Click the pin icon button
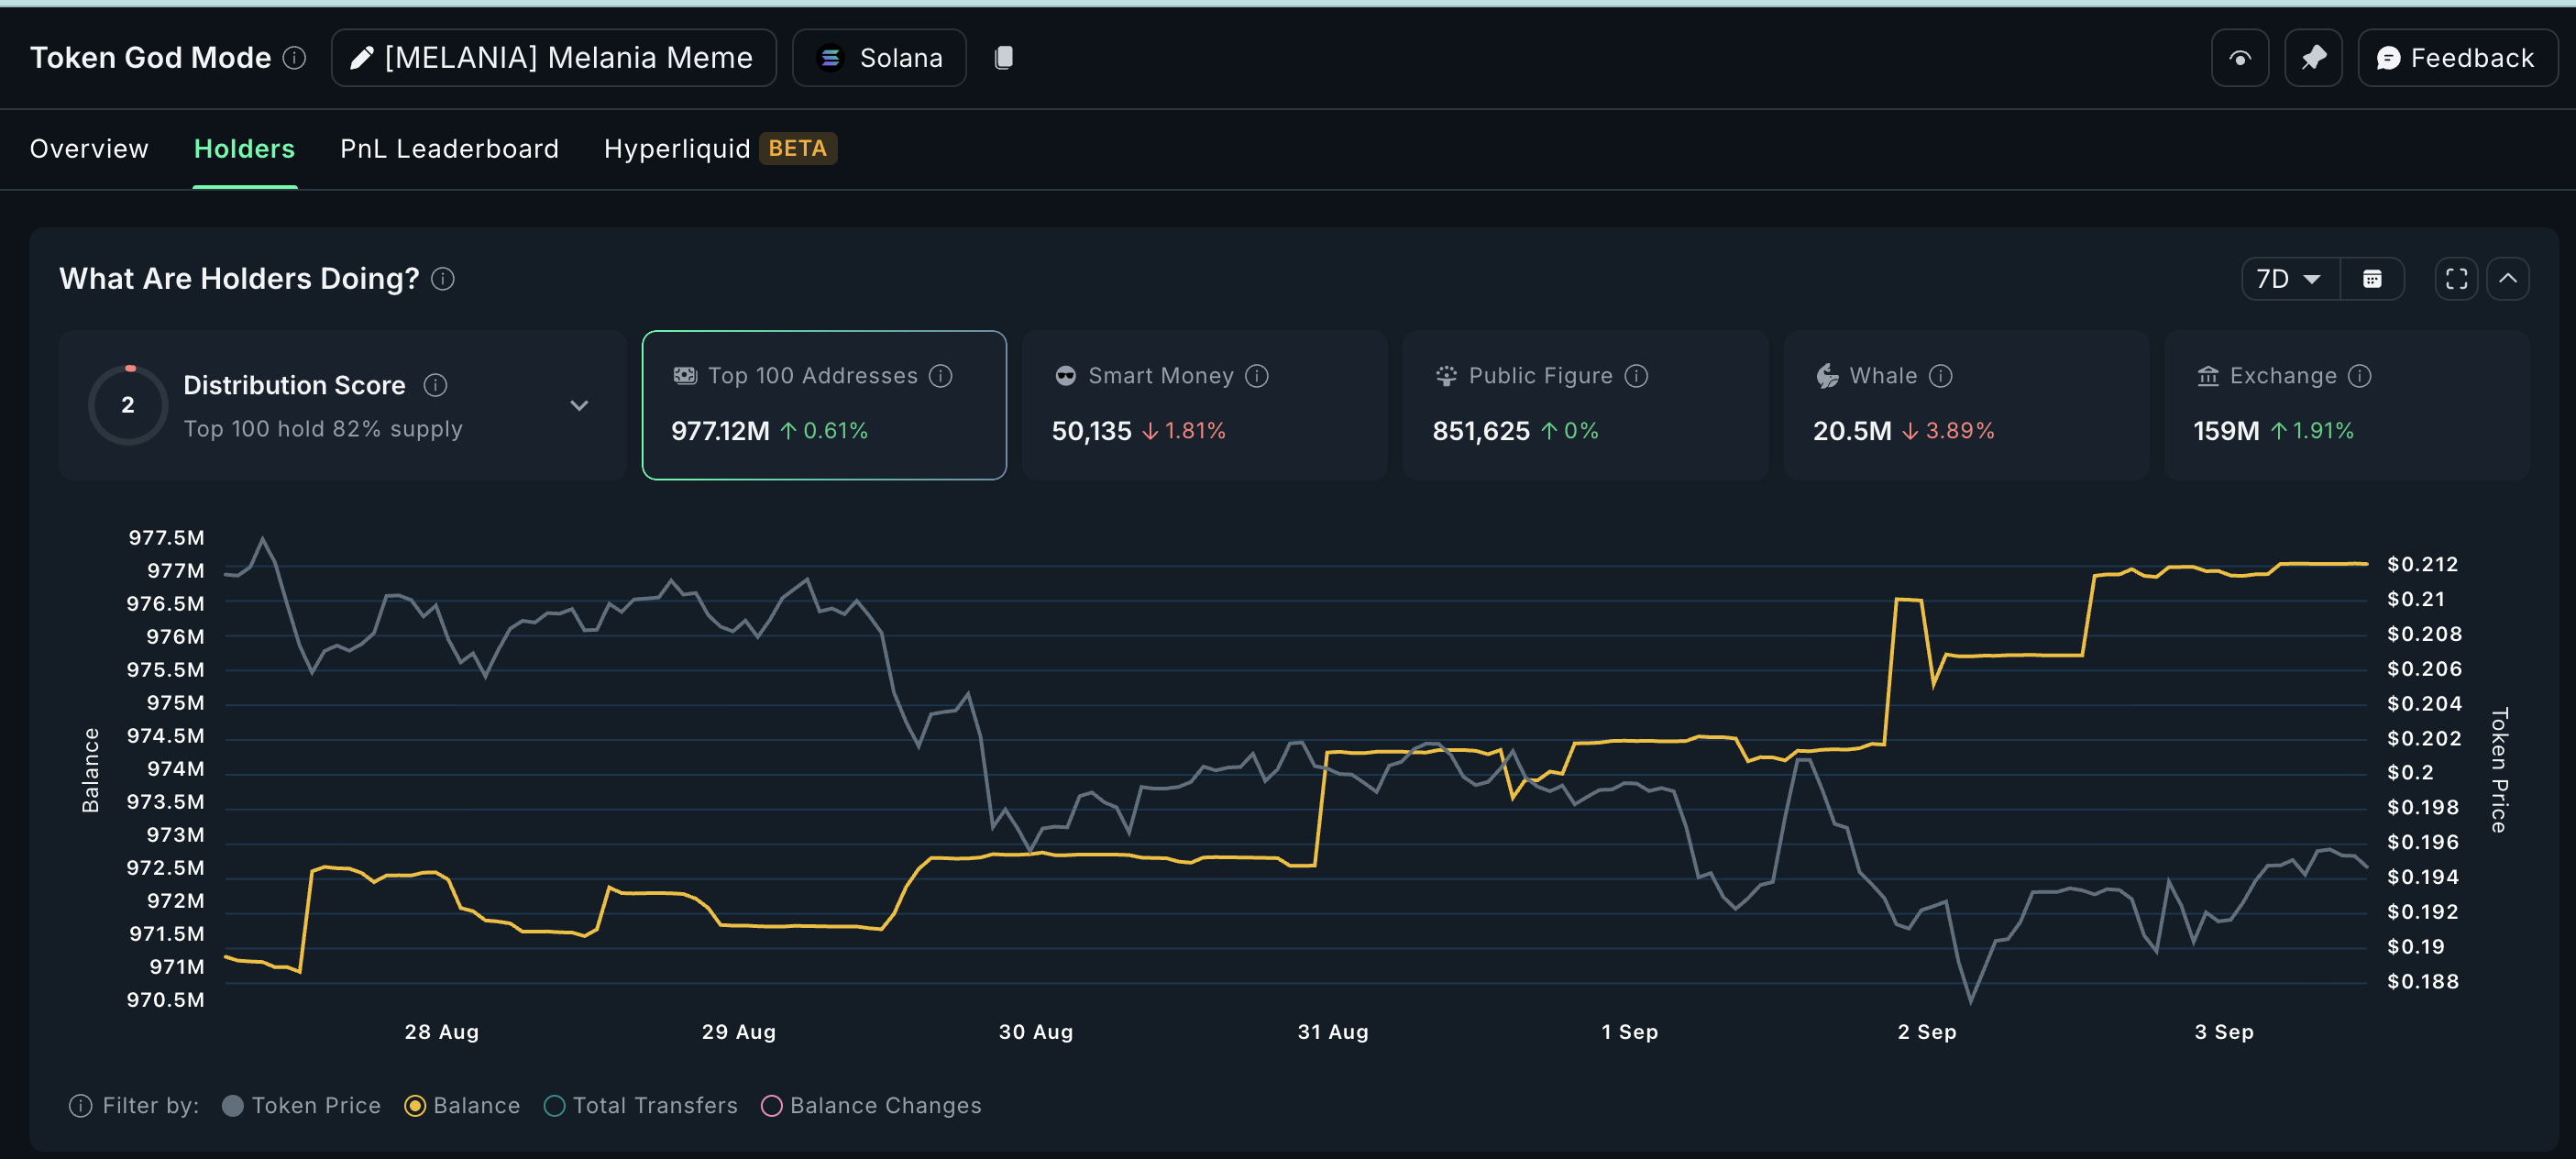The height and width of the screenshot is (1159, 2576). tap(2312, 58)
